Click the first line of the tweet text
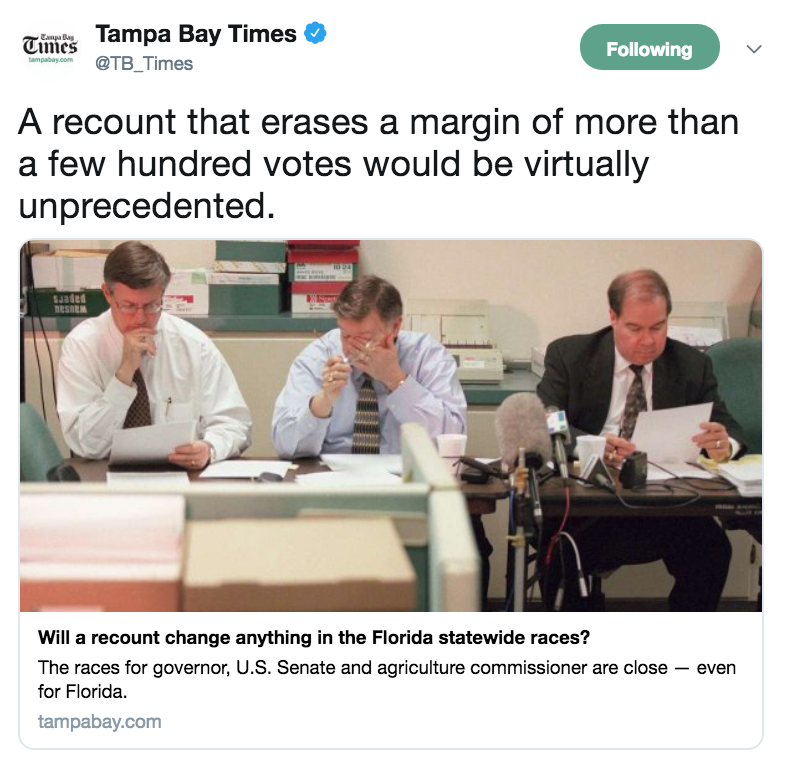Viewport: 786px width, 774px height. (378, 122)
